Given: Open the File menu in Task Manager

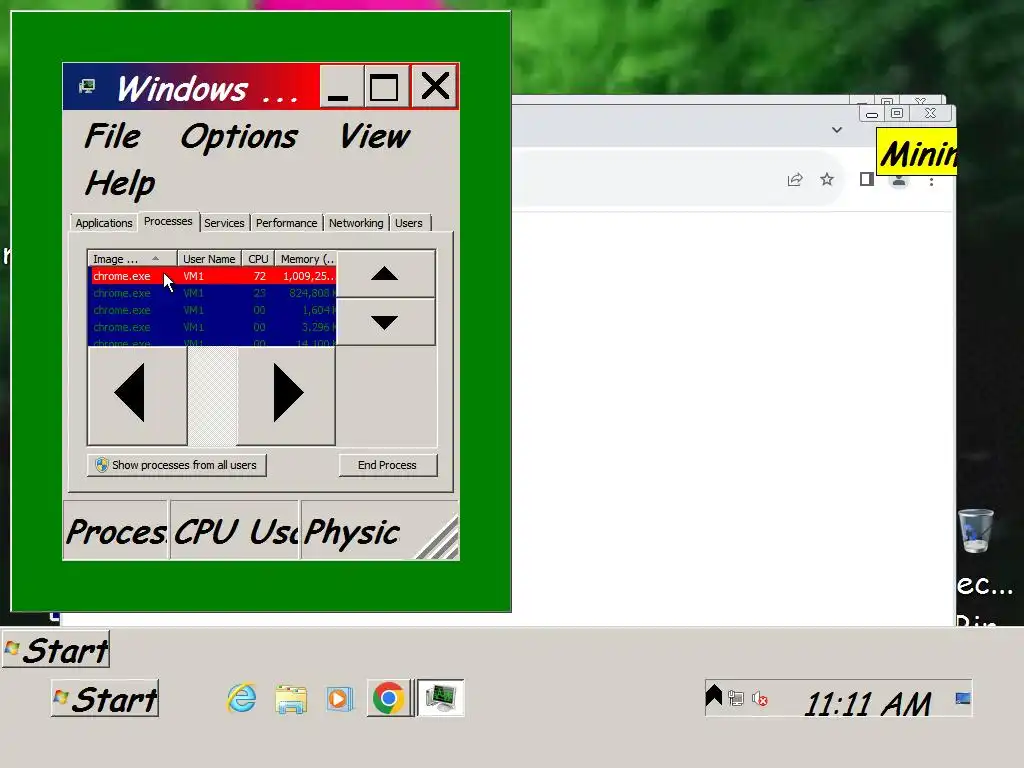Looking at the screenshot, I should (112, 136).
